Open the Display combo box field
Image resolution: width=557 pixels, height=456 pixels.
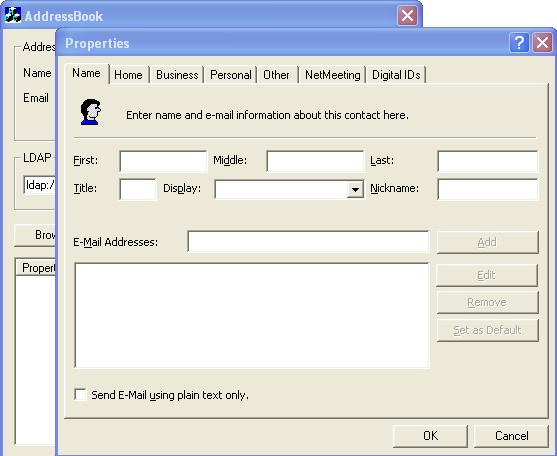[289, 189]
